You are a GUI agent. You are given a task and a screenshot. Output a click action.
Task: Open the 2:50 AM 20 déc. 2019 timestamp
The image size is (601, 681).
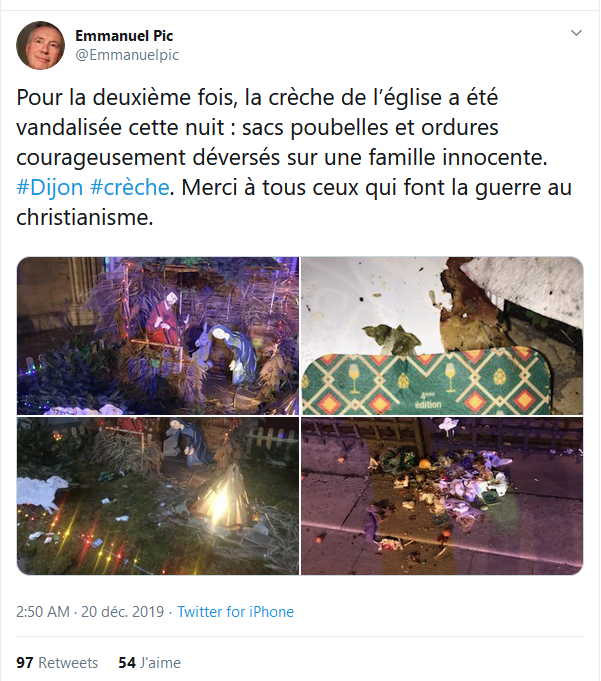click(90, 612)
